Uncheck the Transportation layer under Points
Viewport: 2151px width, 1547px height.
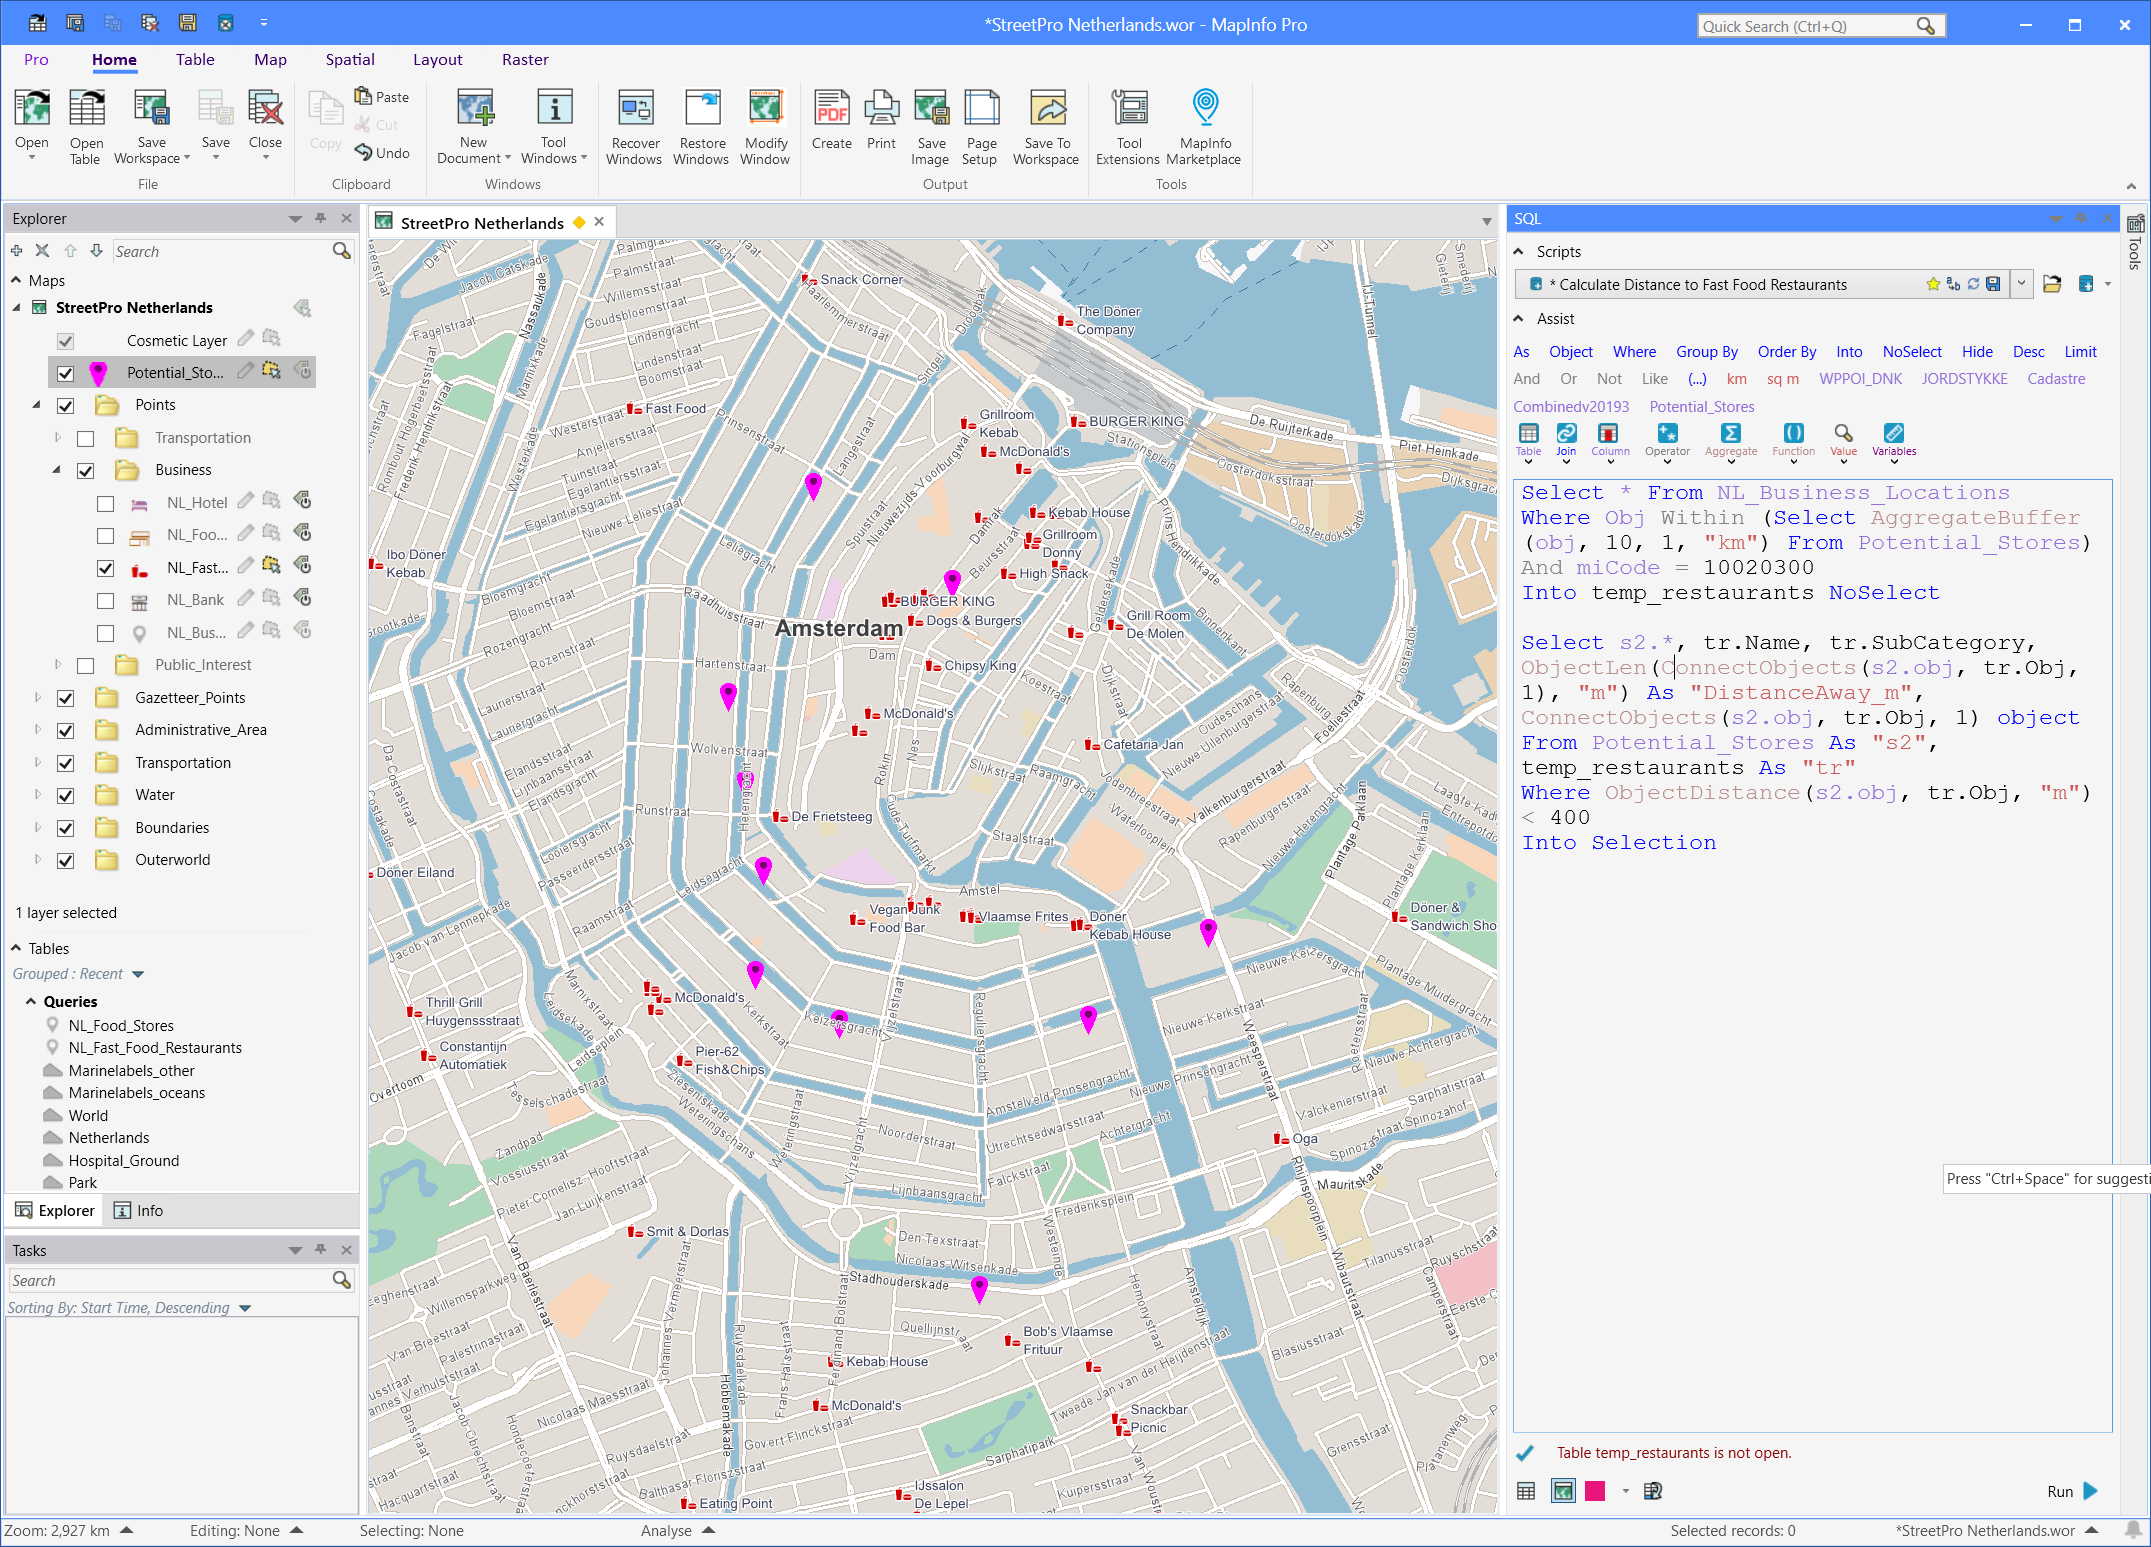point(86,438)
